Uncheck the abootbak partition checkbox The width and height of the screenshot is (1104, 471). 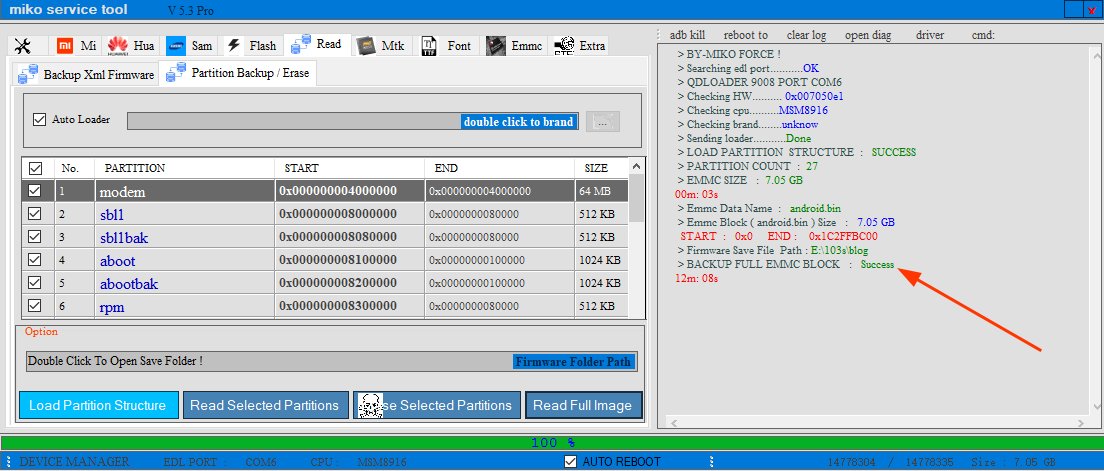coord(34,282)
